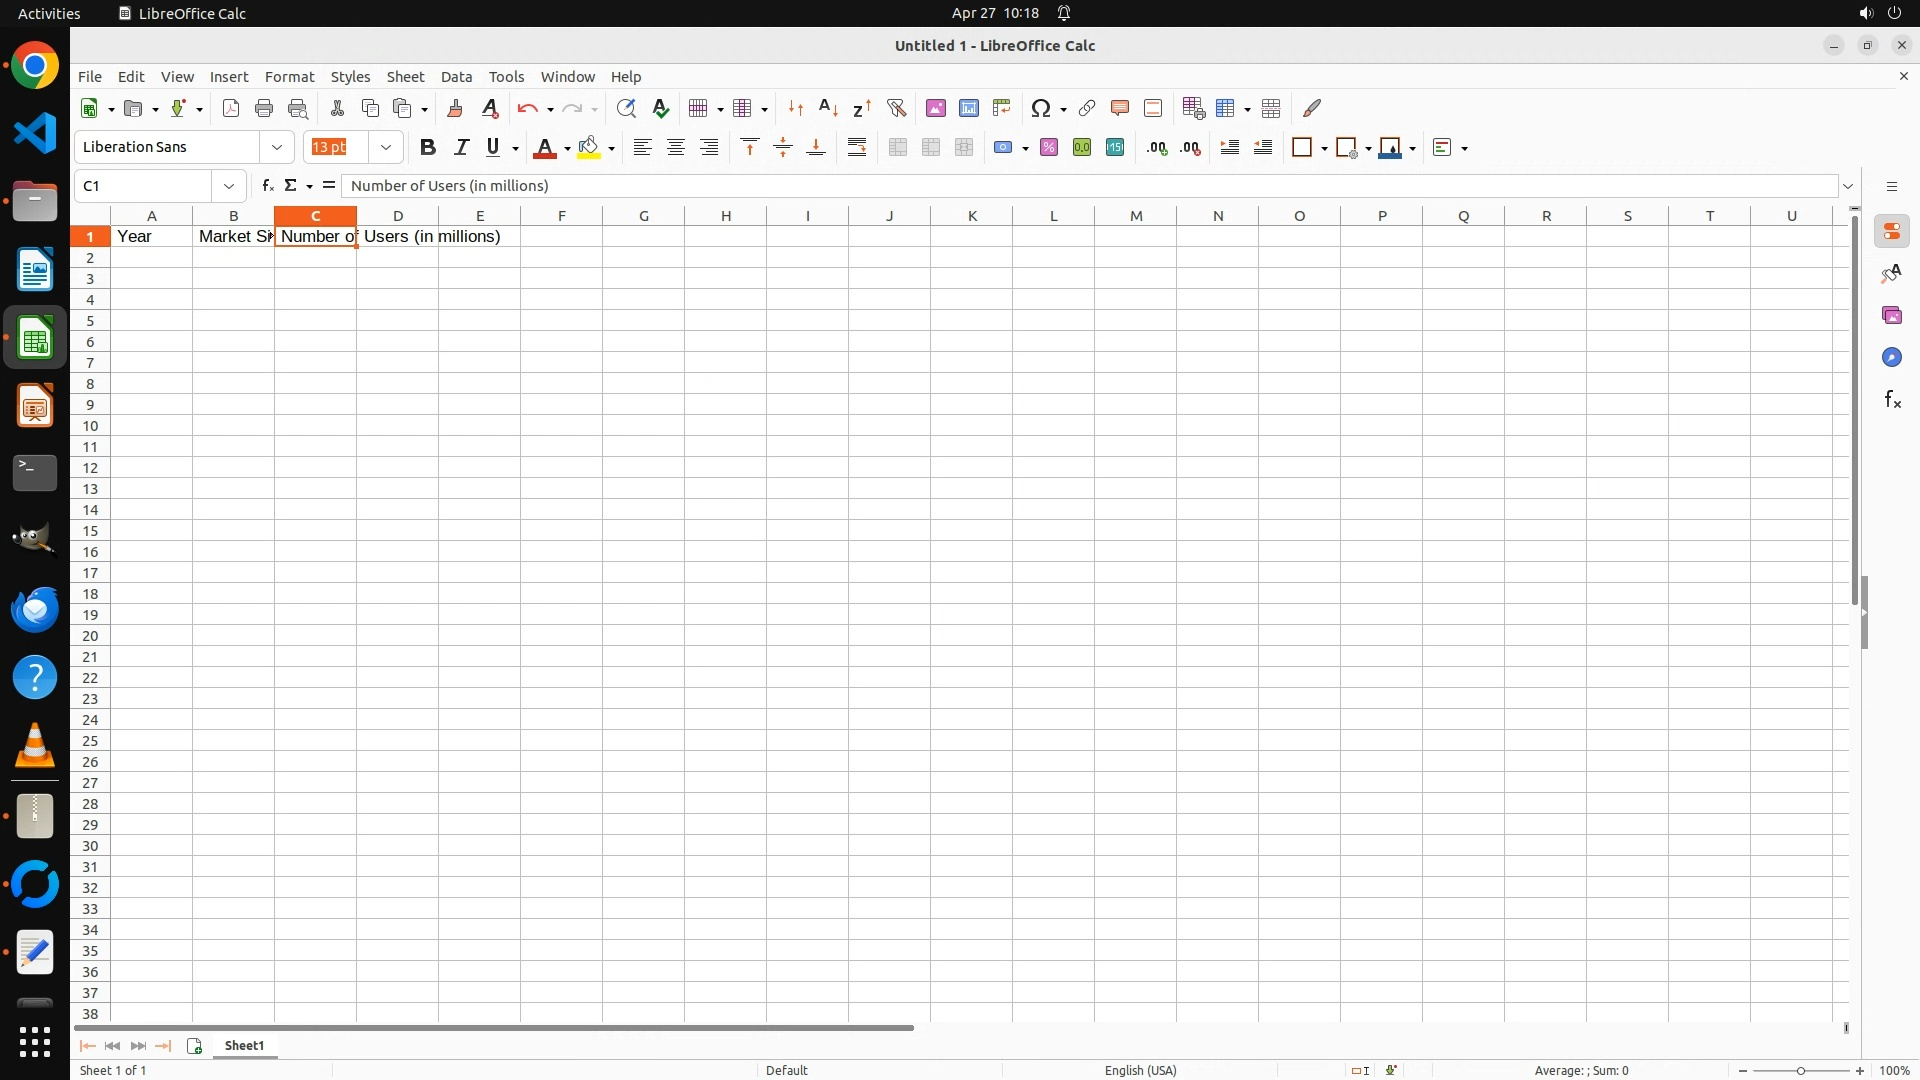Screen dimensions: 1920x1080
Task: Expand the font name dropdown
Action: [277, 148]
